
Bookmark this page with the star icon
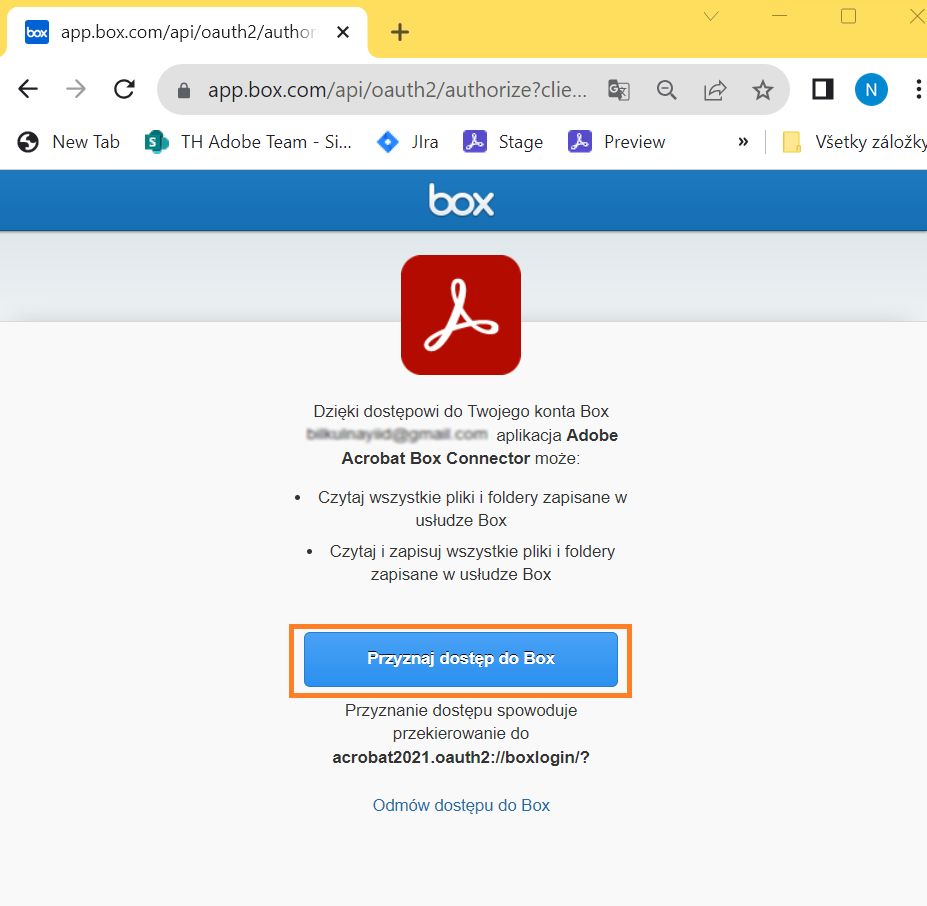(763, 90)
